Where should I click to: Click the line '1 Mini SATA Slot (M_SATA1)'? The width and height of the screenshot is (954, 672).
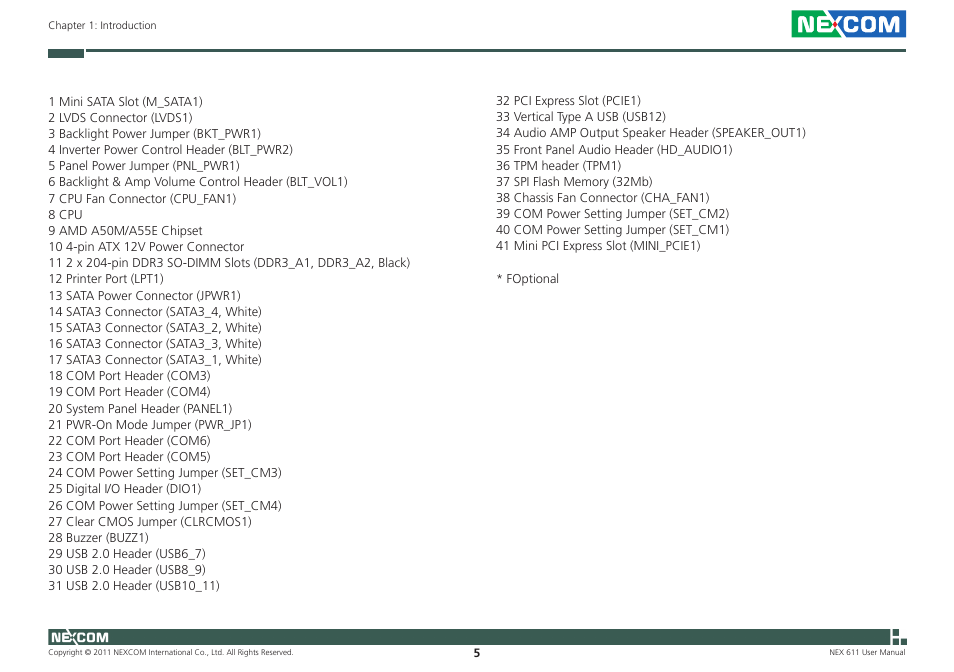125,102
